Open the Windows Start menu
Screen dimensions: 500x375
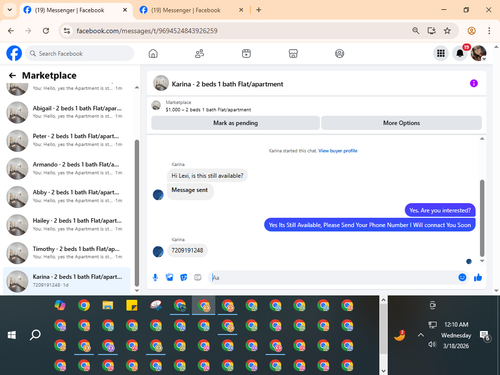tap(12, 335)
